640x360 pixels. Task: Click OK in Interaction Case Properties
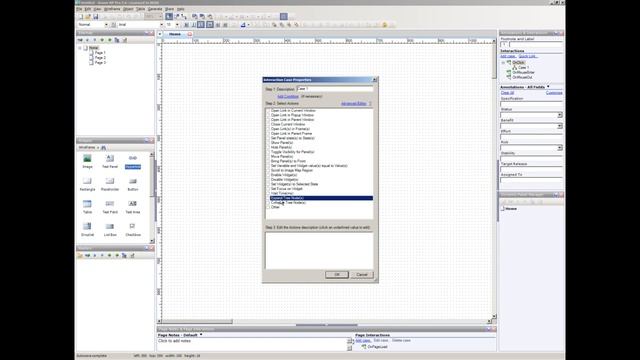pos(337,275)
